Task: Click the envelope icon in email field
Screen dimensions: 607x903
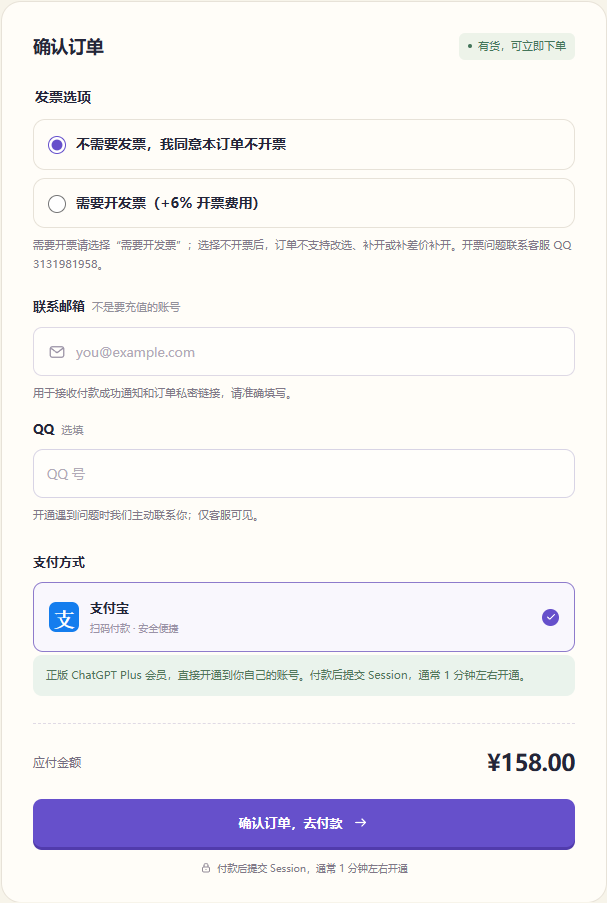Action: (57, 352)
